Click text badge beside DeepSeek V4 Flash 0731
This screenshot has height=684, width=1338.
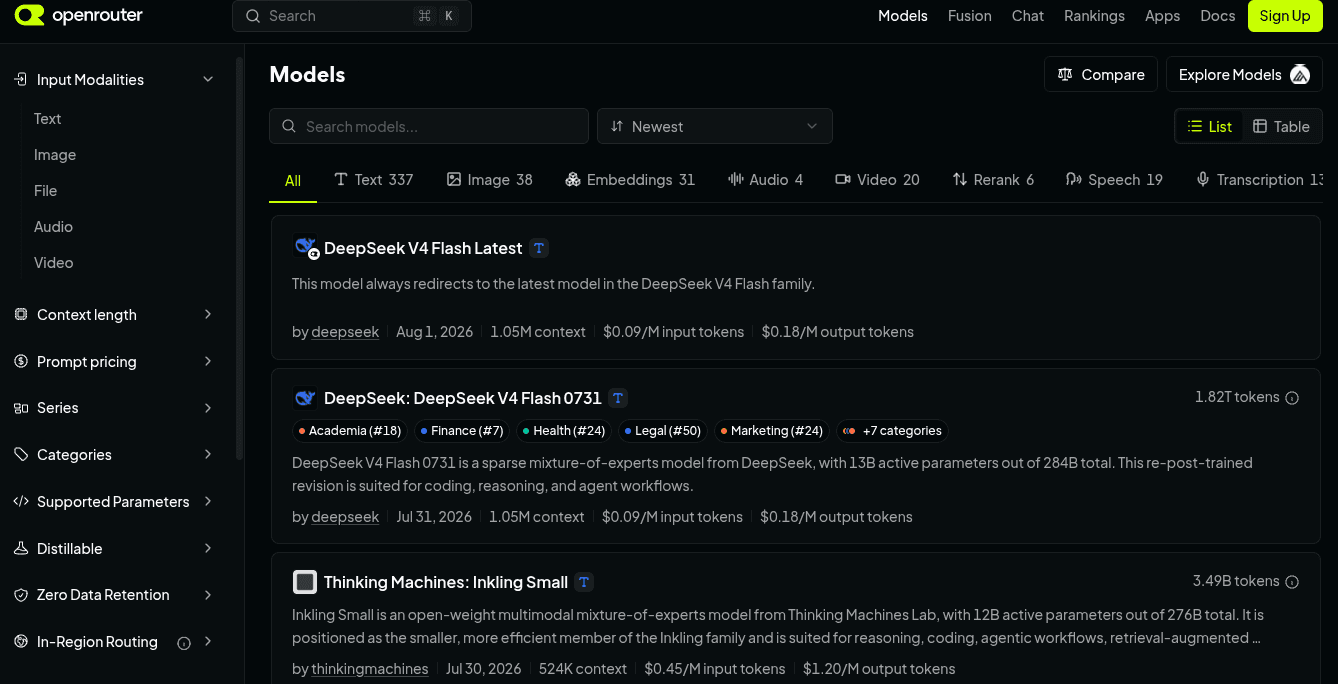[618, 398]
